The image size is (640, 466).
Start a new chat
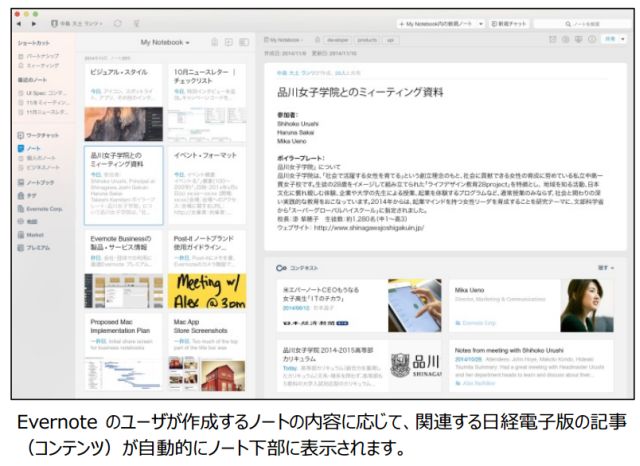(x=509, y=24)
